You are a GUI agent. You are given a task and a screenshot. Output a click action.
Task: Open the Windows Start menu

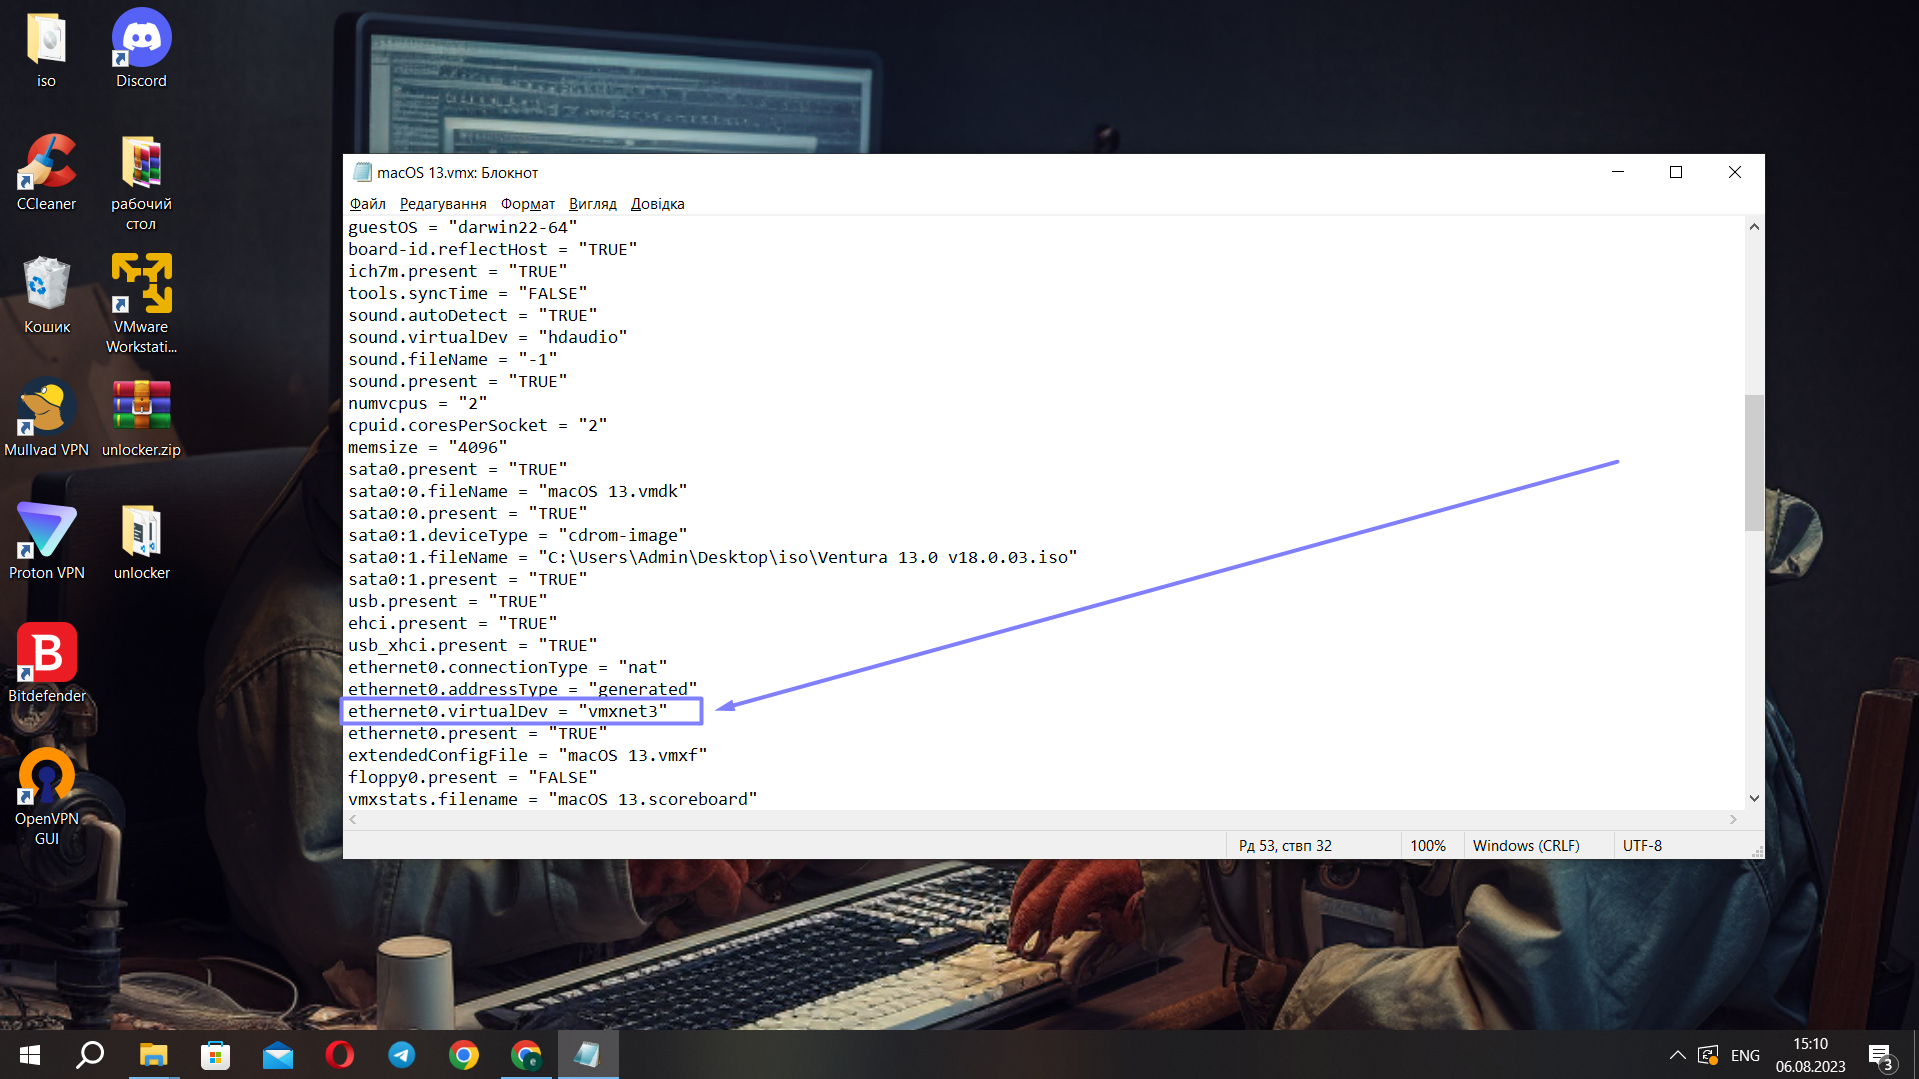pyautogui.click(x=30, y=1055)
